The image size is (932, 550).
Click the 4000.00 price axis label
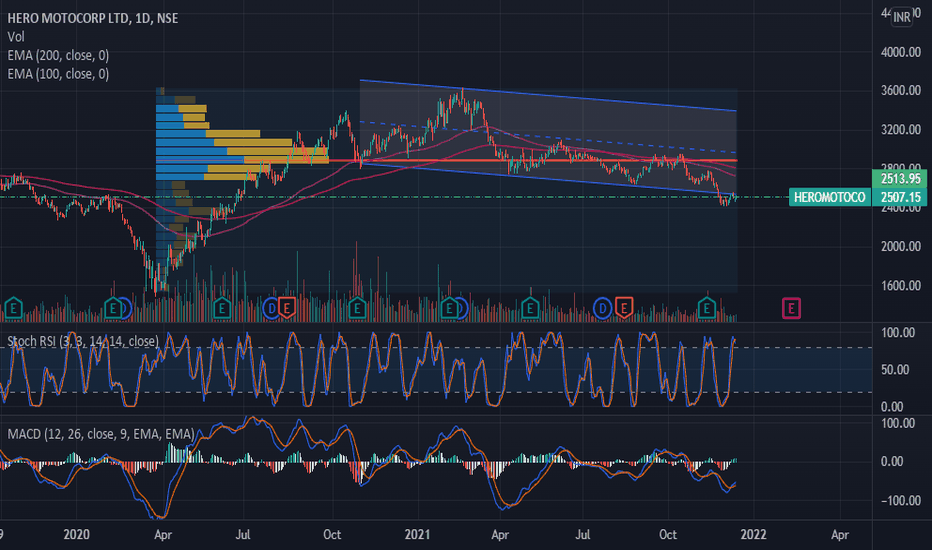(900, 52)
